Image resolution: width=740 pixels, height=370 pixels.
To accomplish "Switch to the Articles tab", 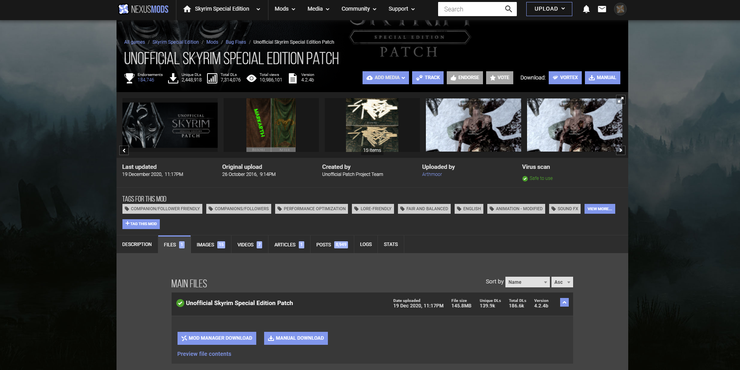I will [x=289, y=244].
